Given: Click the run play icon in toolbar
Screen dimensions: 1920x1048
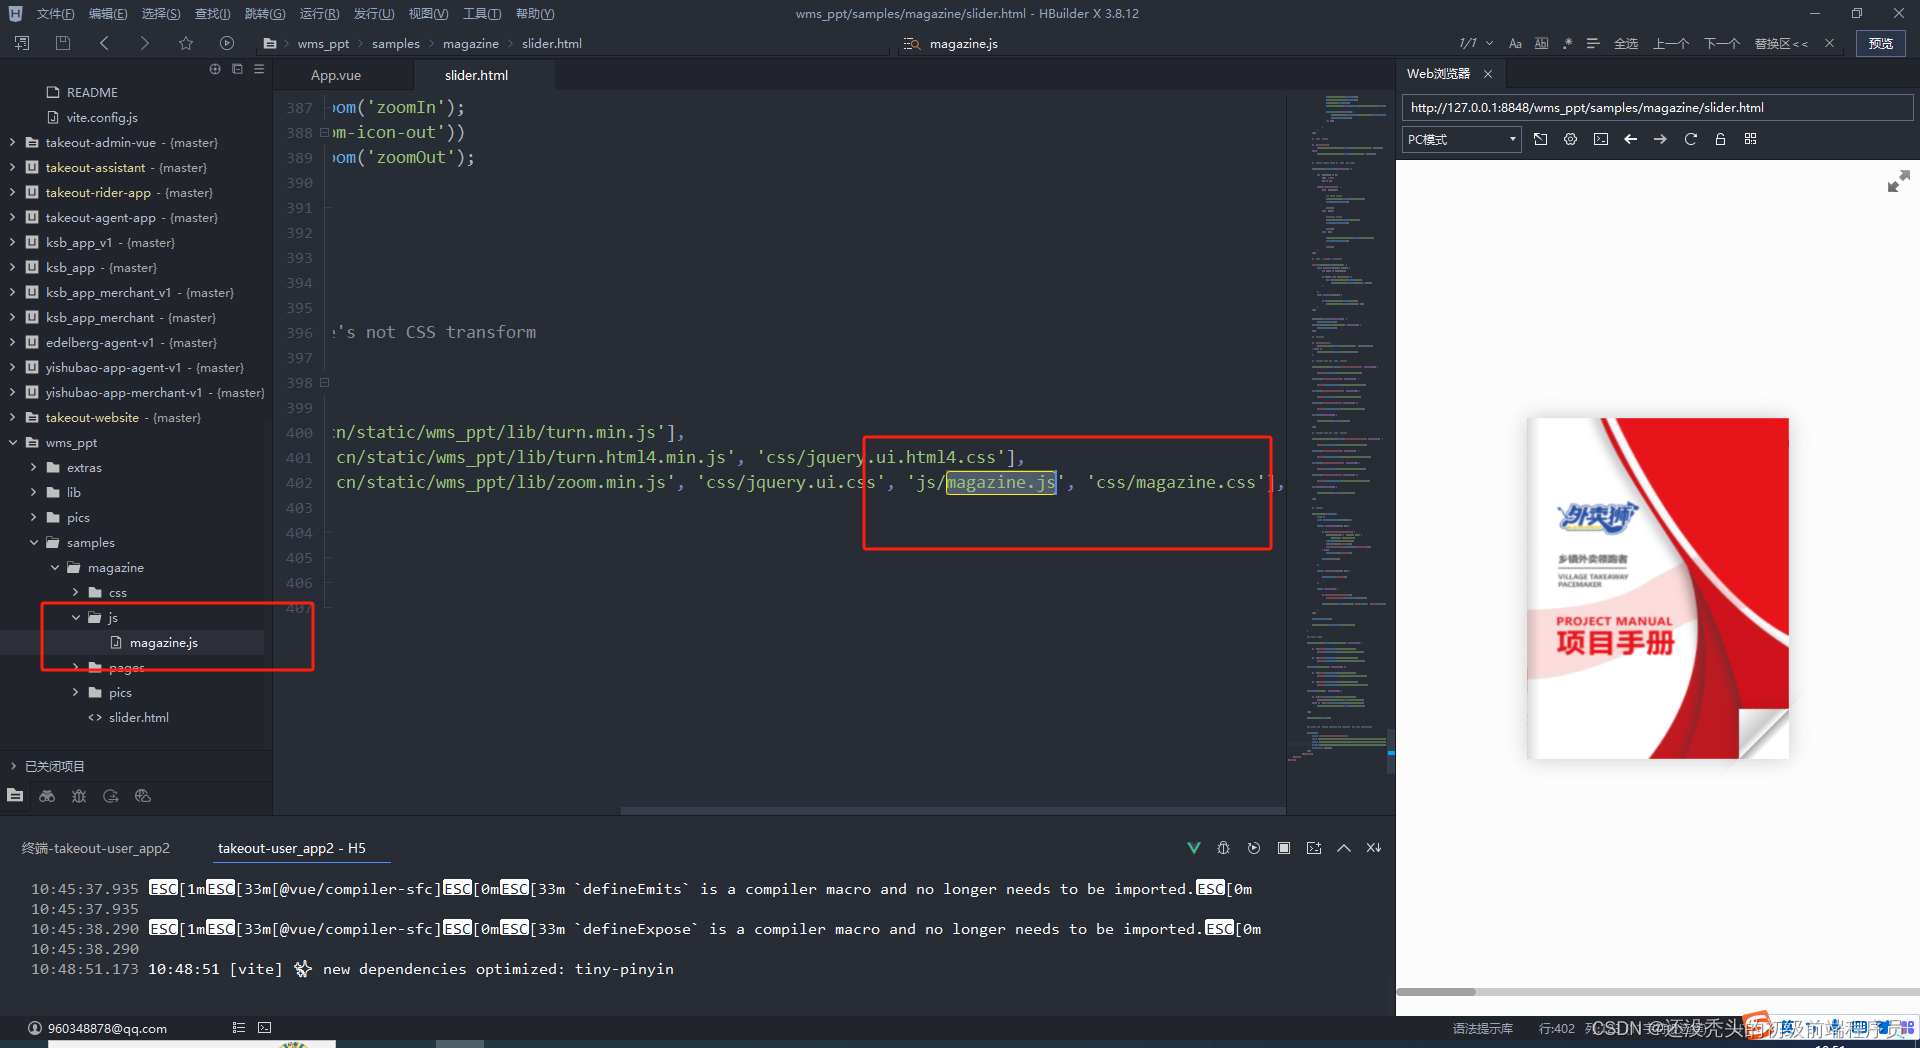Looking at the screenshot, I should click(227, 43).
